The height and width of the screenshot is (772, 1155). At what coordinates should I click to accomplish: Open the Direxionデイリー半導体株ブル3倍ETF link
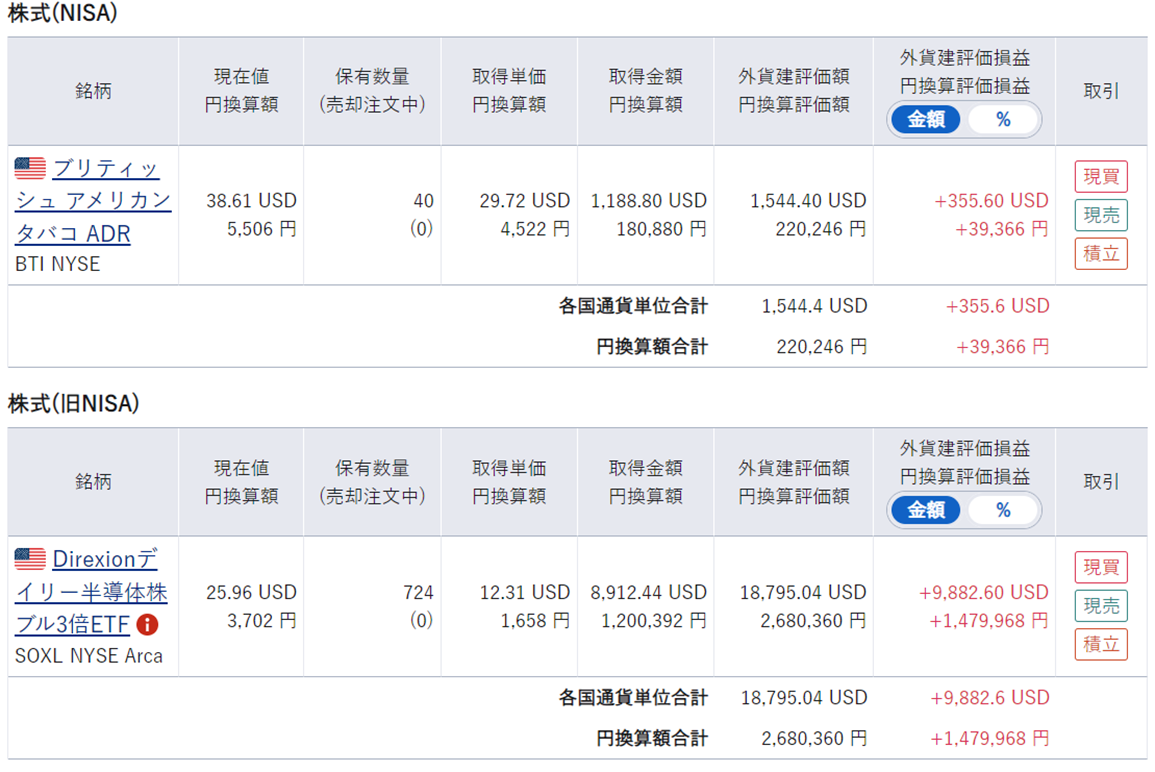91,592
